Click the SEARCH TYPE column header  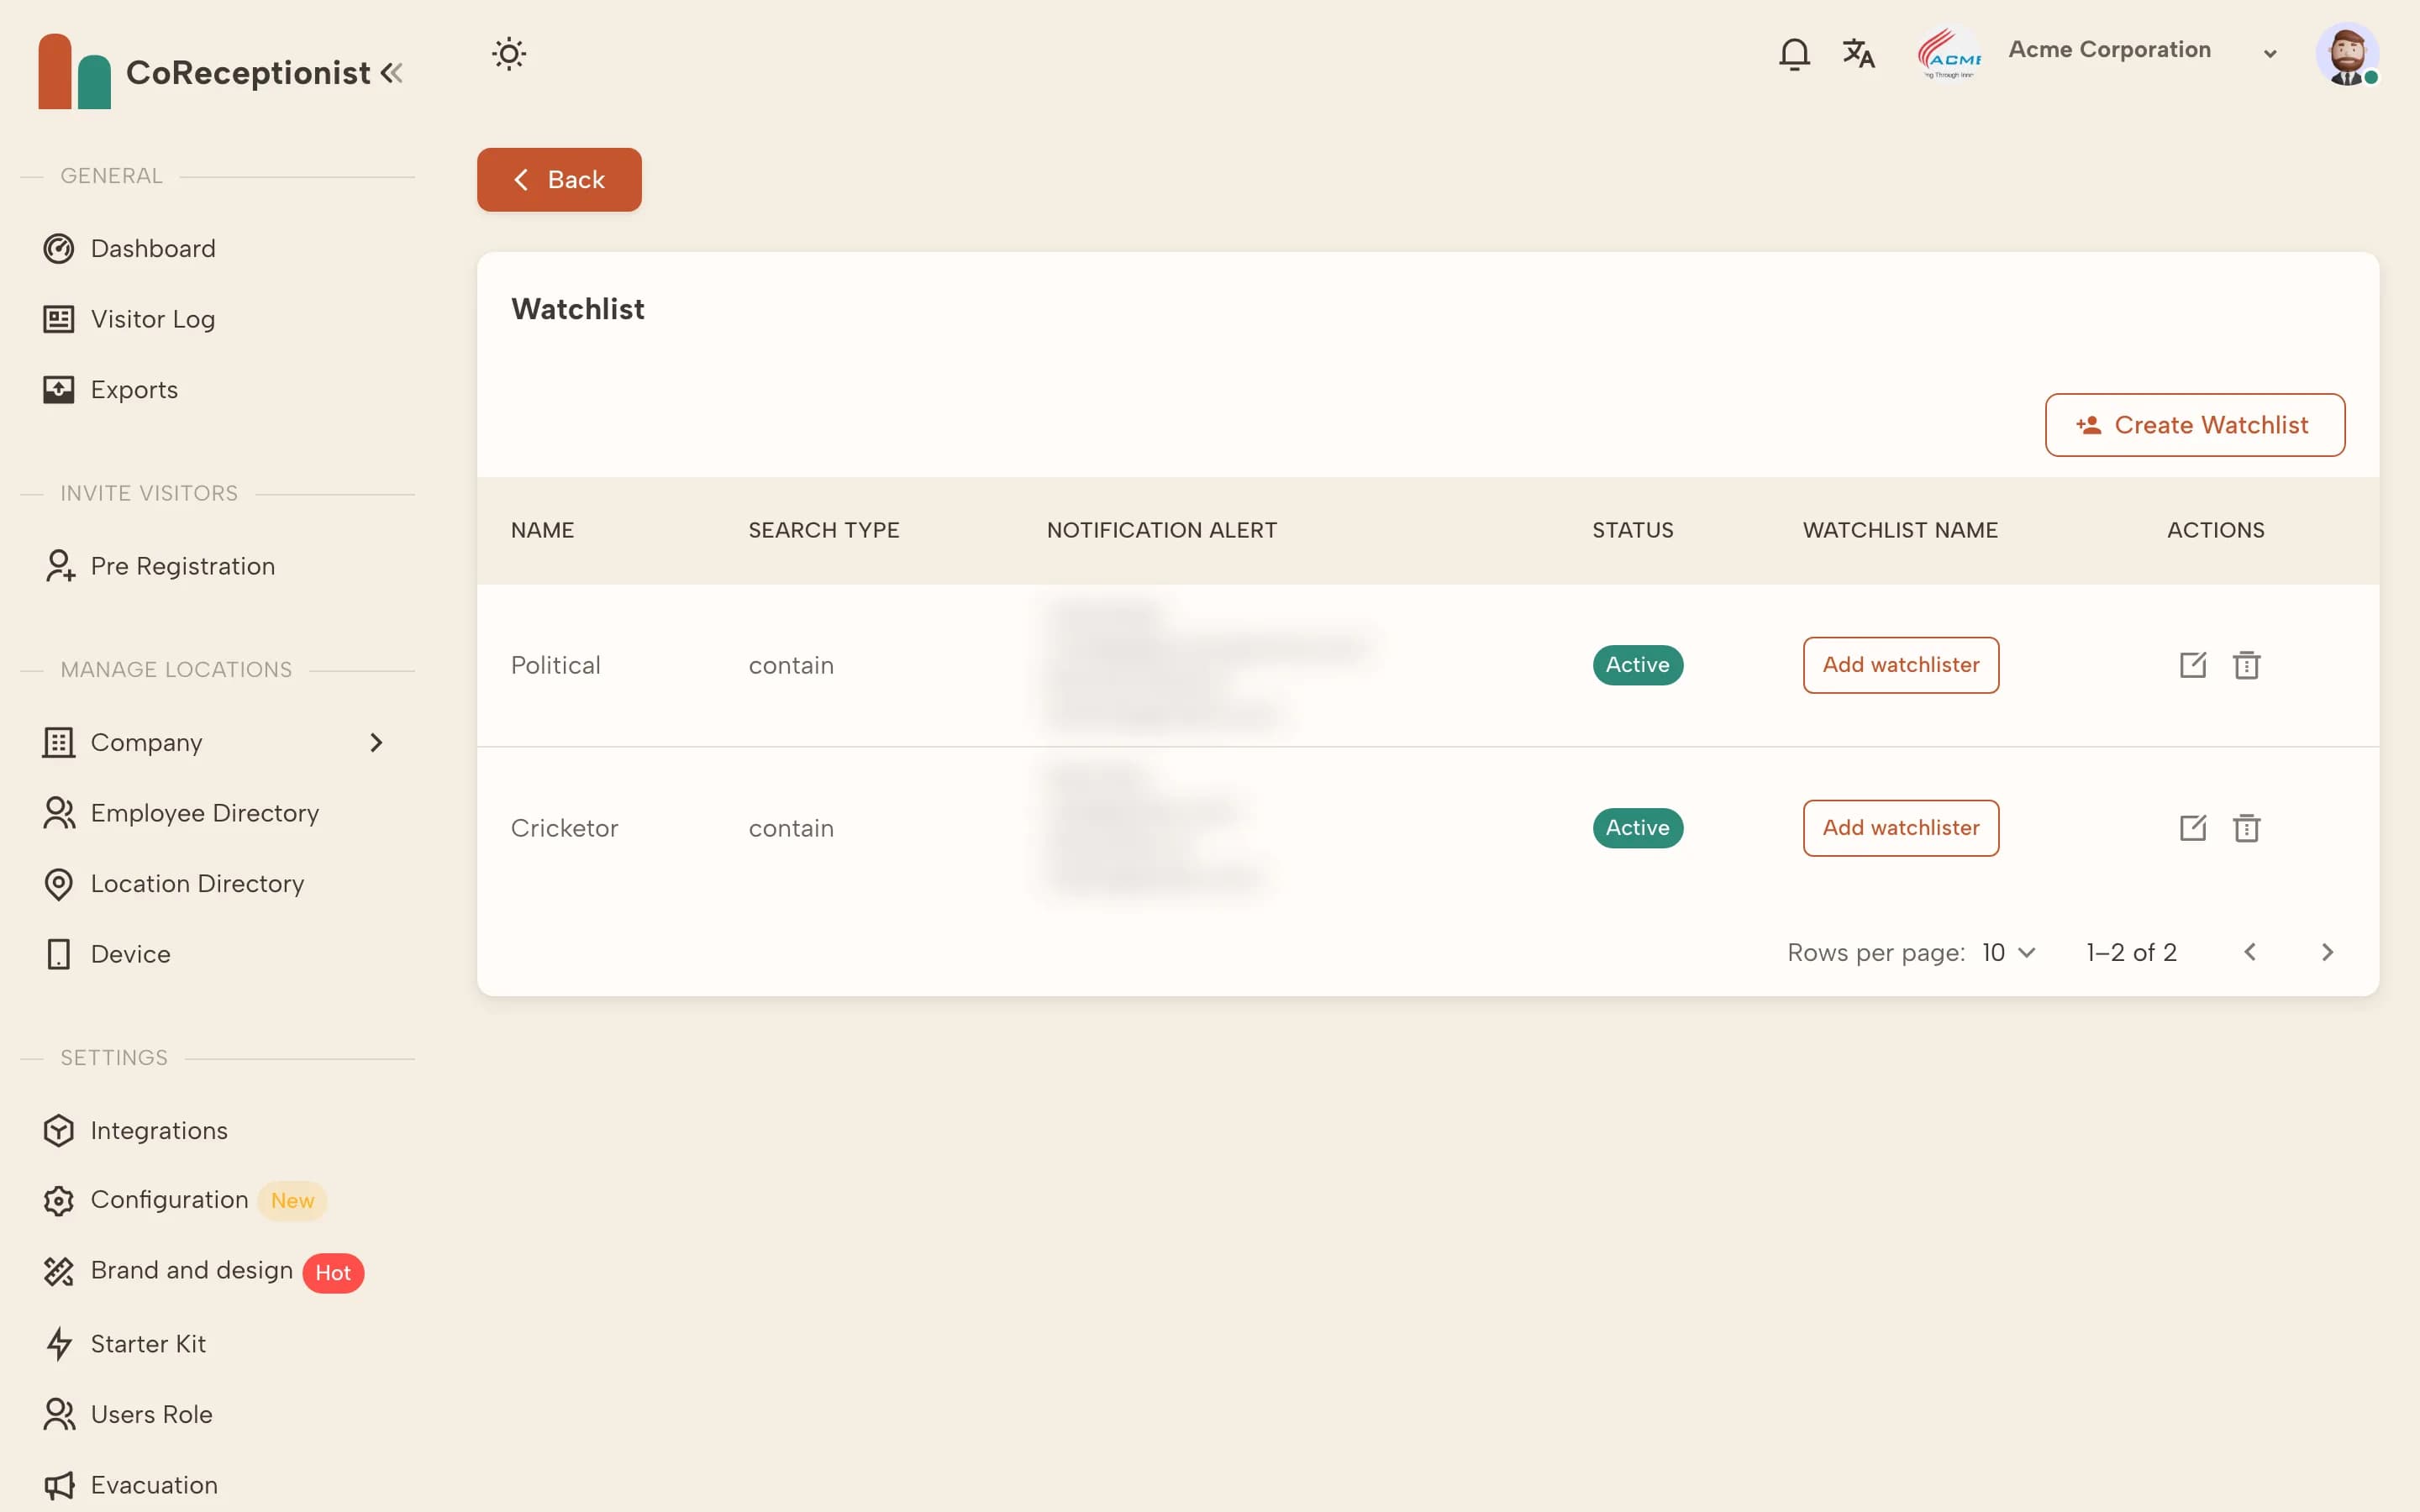(x=823, y=530)
